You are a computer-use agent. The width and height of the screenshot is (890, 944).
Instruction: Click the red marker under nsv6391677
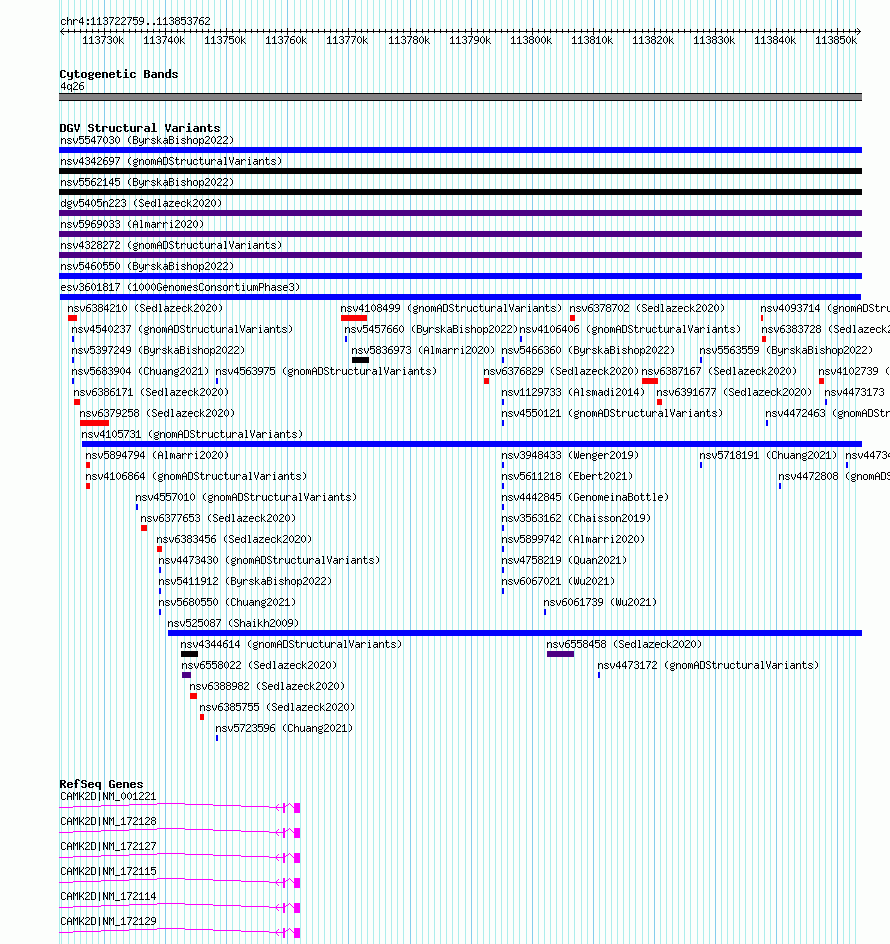[659, 402]
